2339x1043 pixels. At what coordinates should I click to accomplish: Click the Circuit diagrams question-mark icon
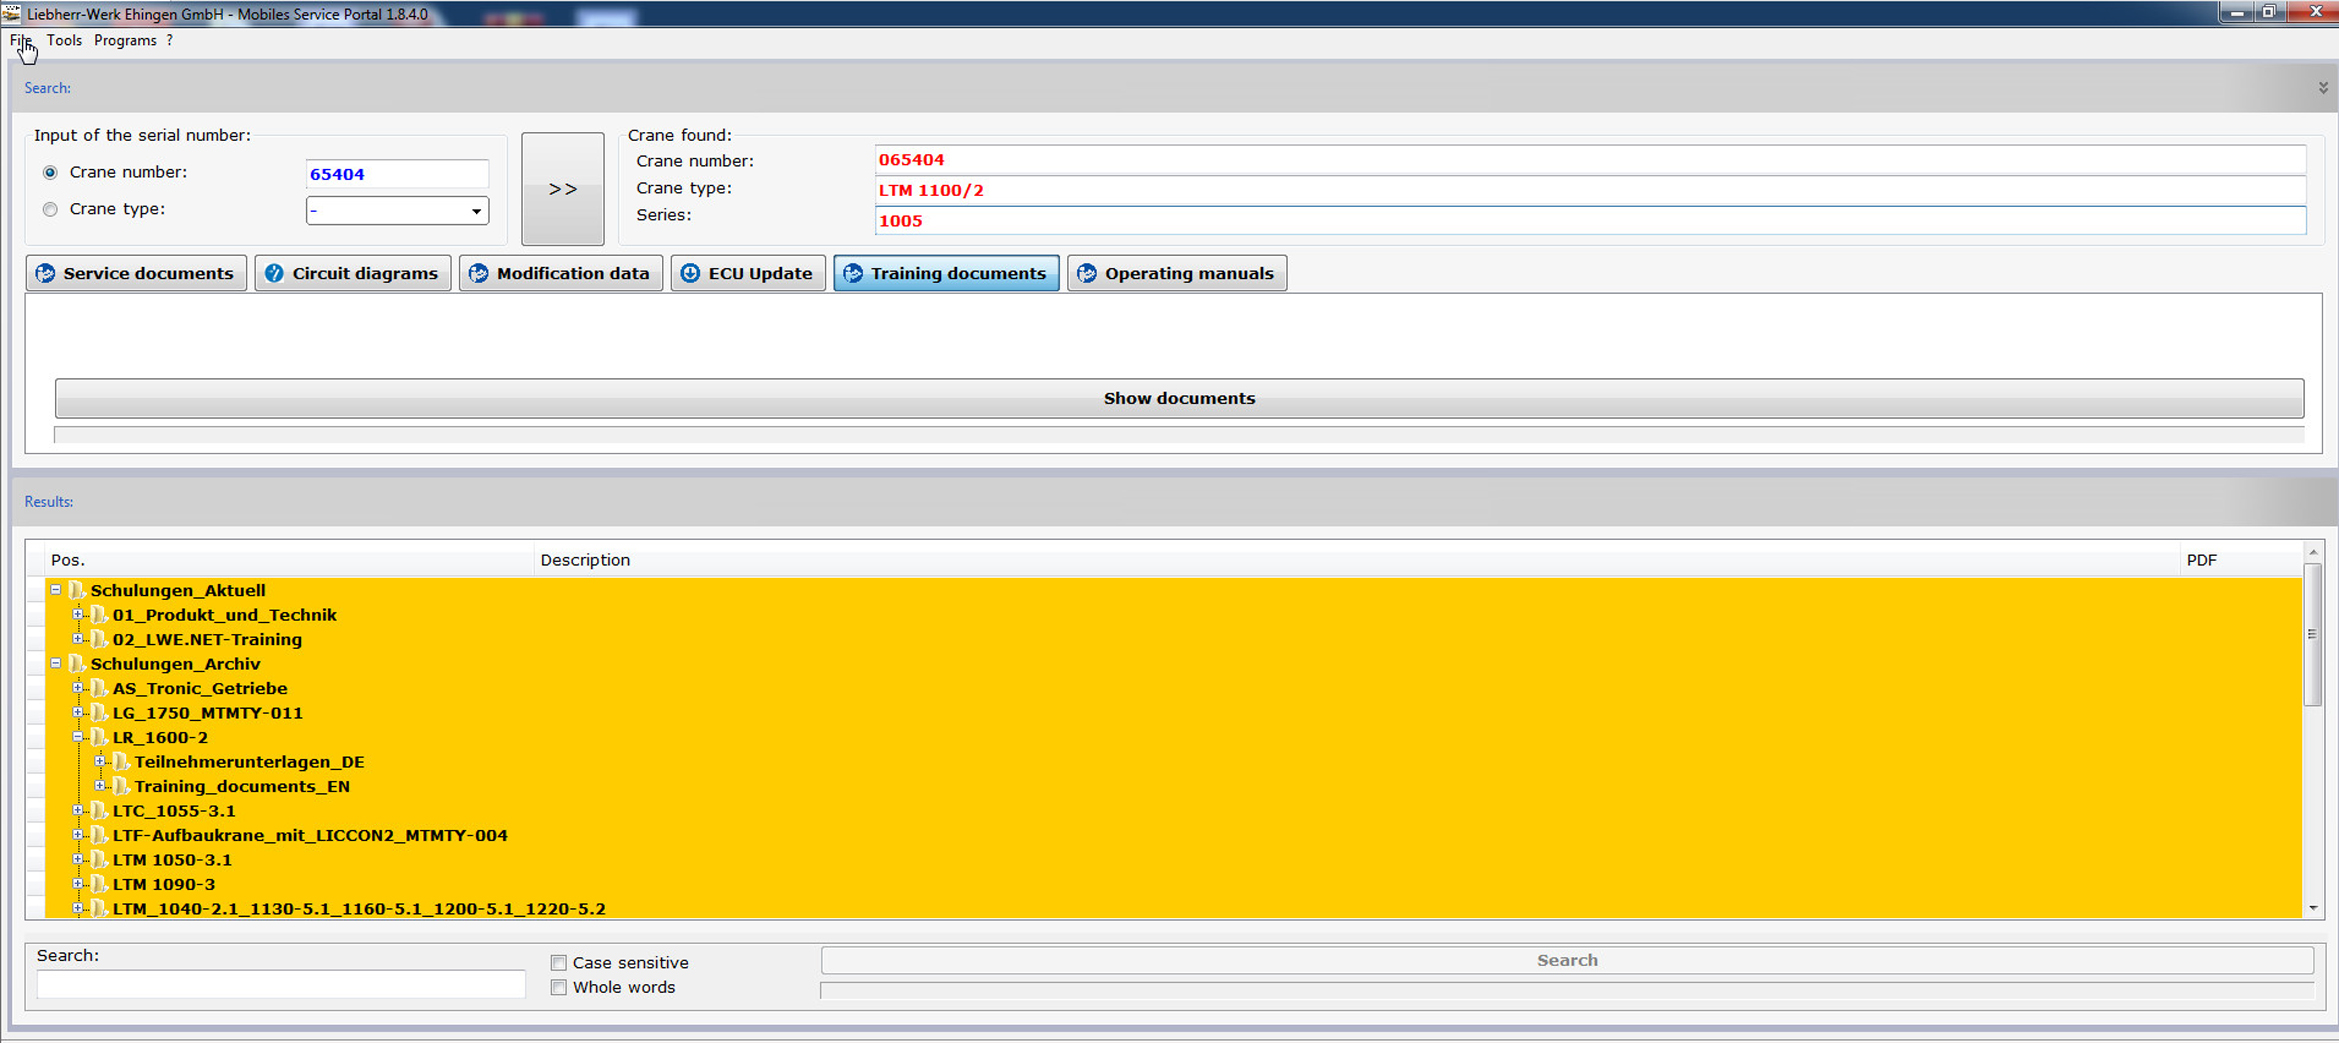coord(274,273)
